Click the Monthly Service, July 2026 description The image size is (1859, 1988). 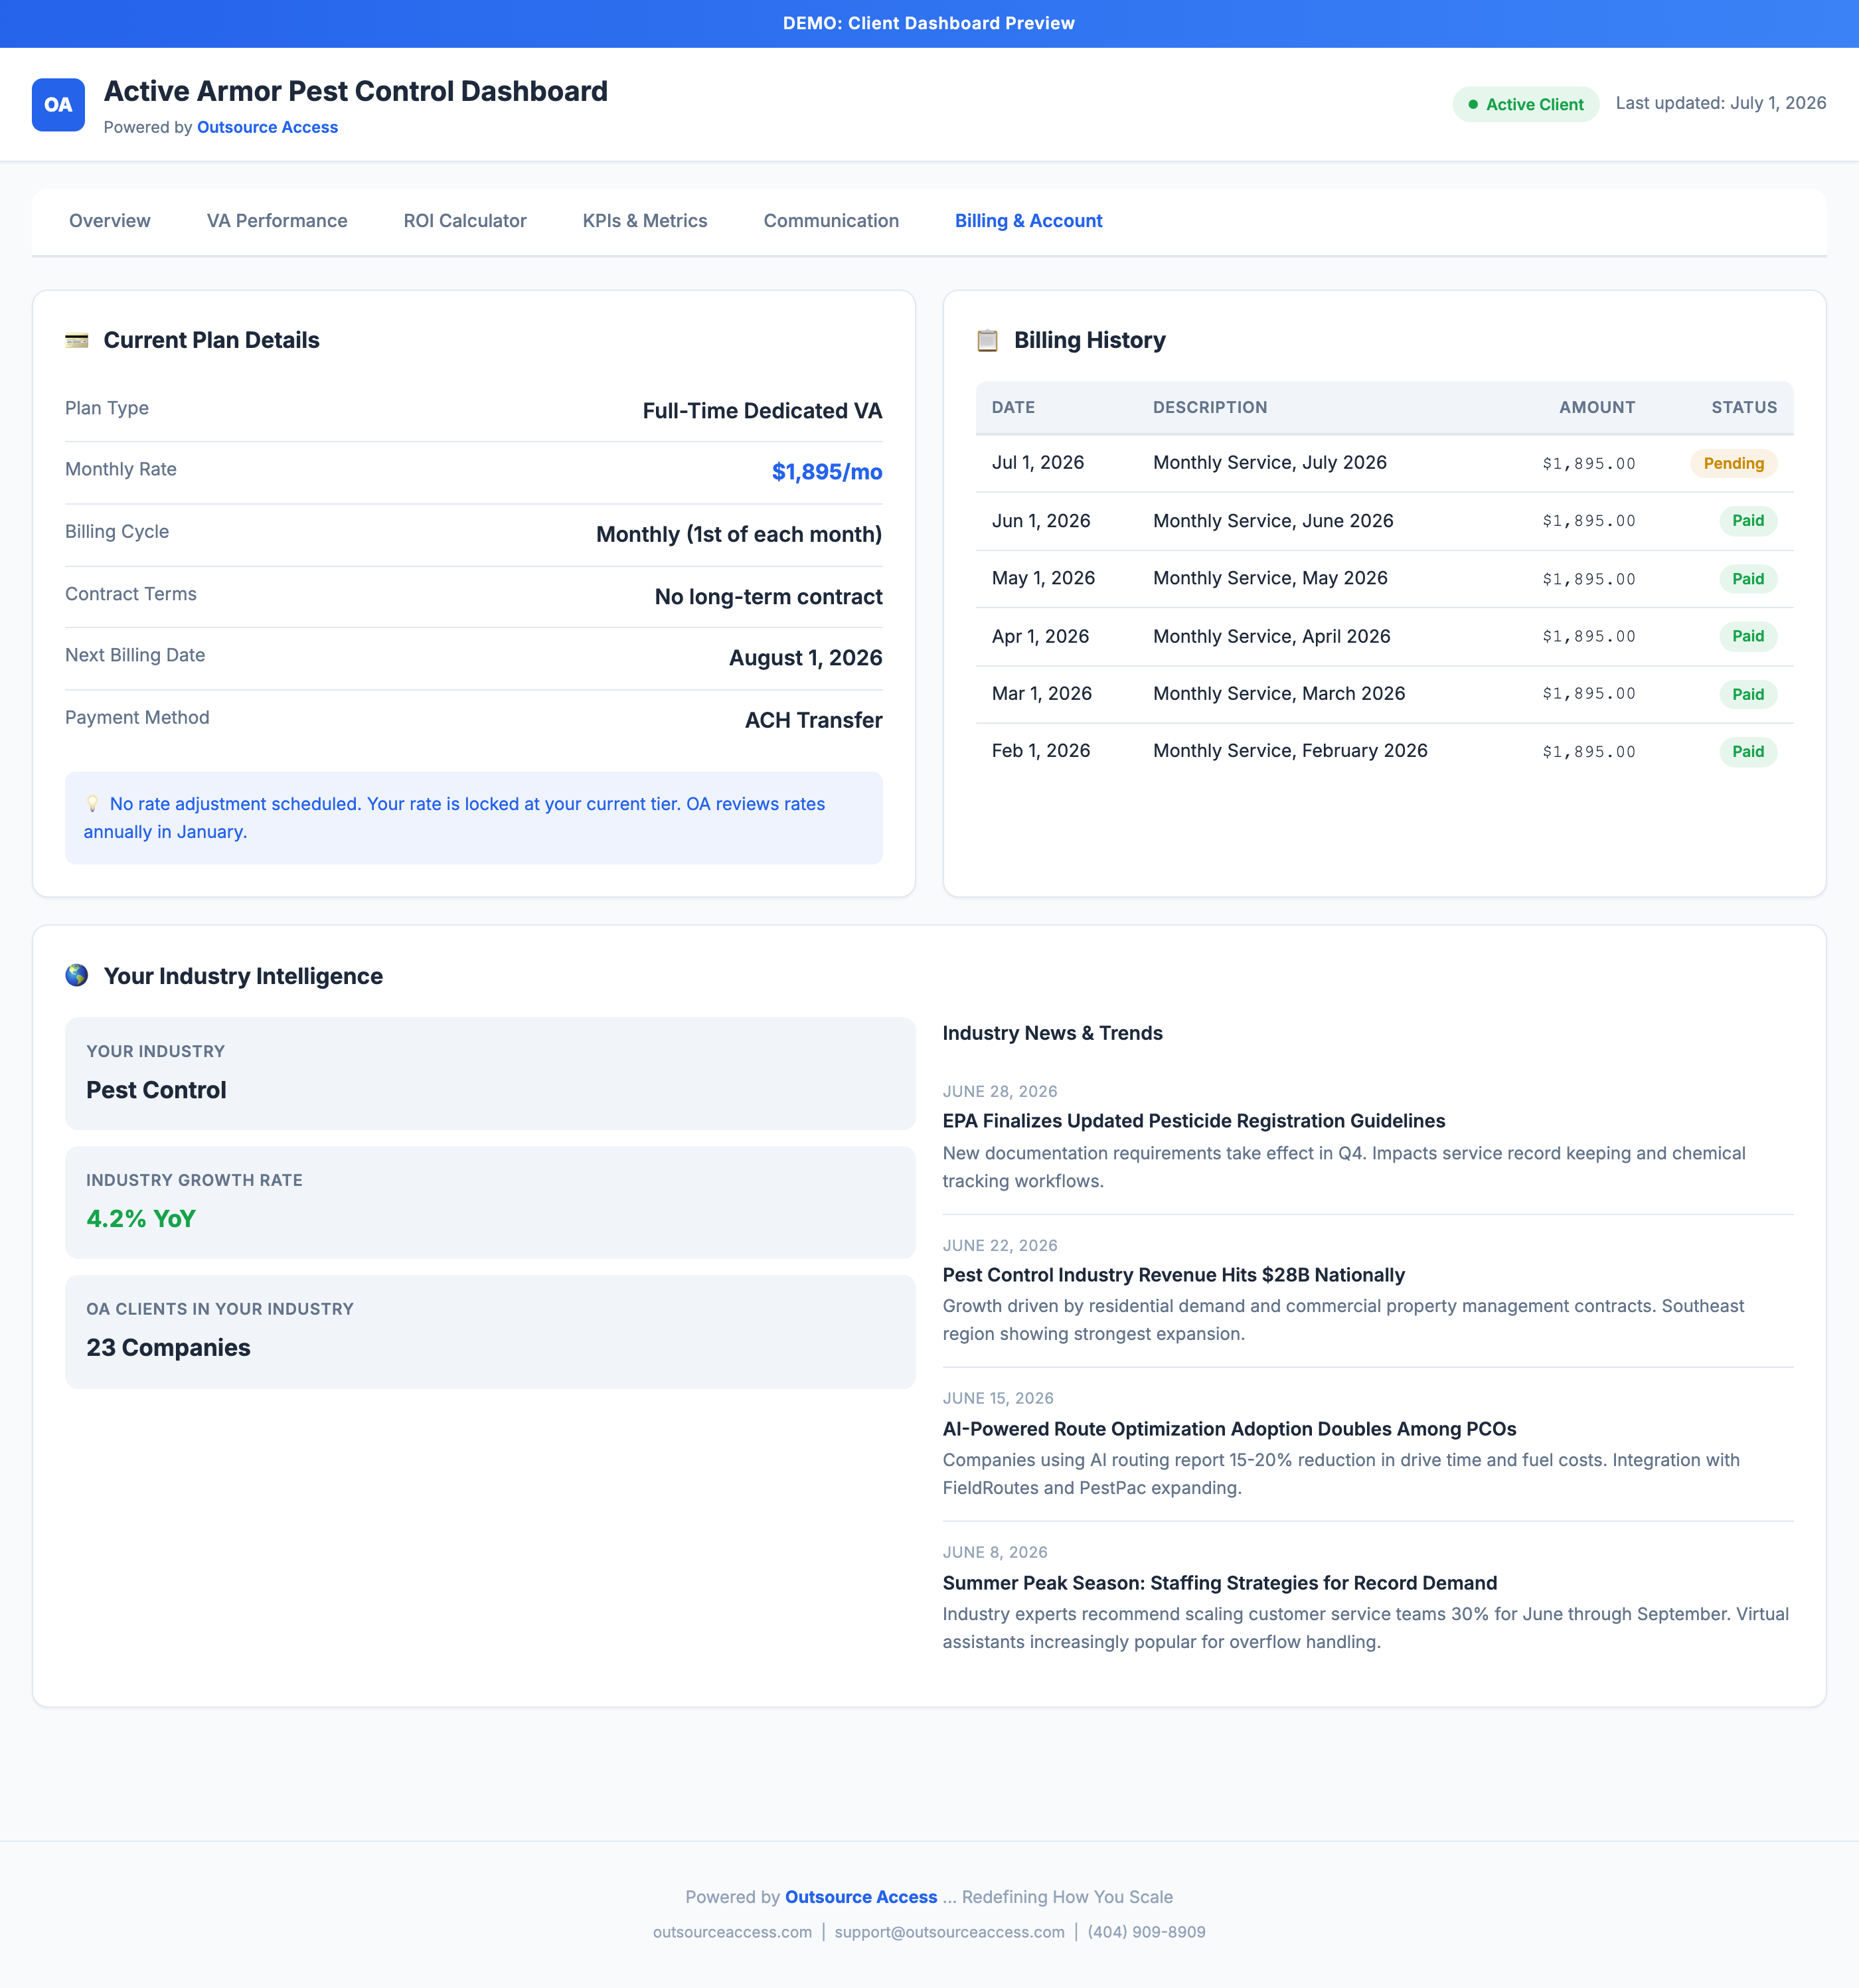coord(1270,463)
